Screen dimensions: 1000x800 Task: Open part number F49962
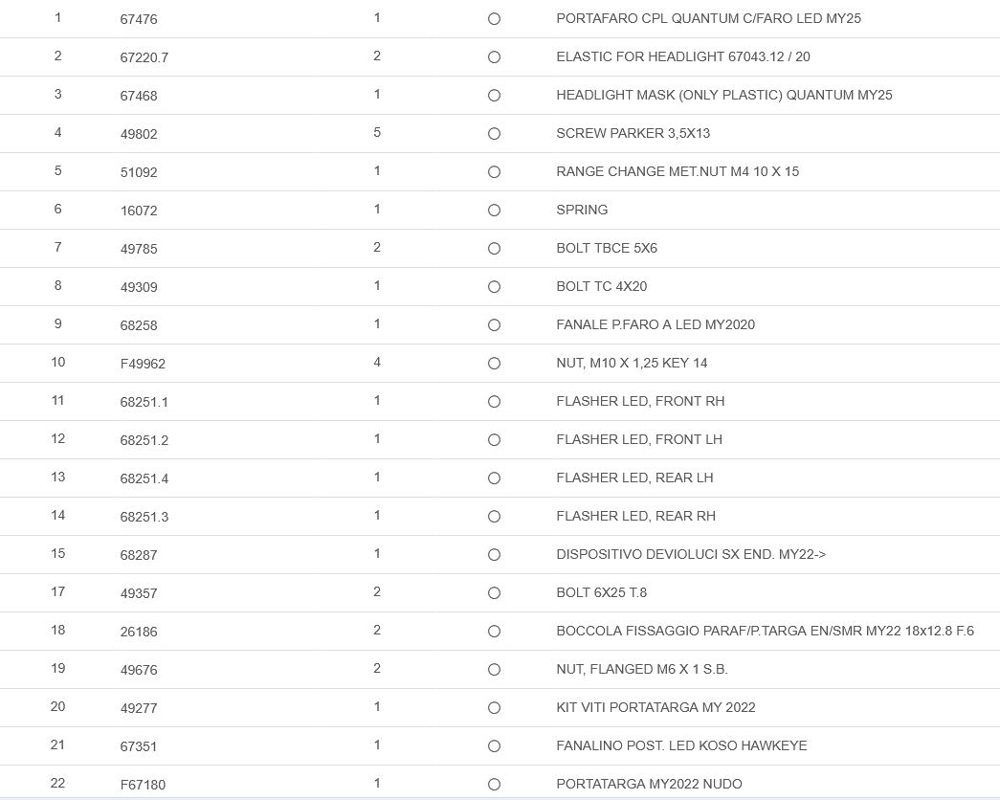[x=143, y=364]
